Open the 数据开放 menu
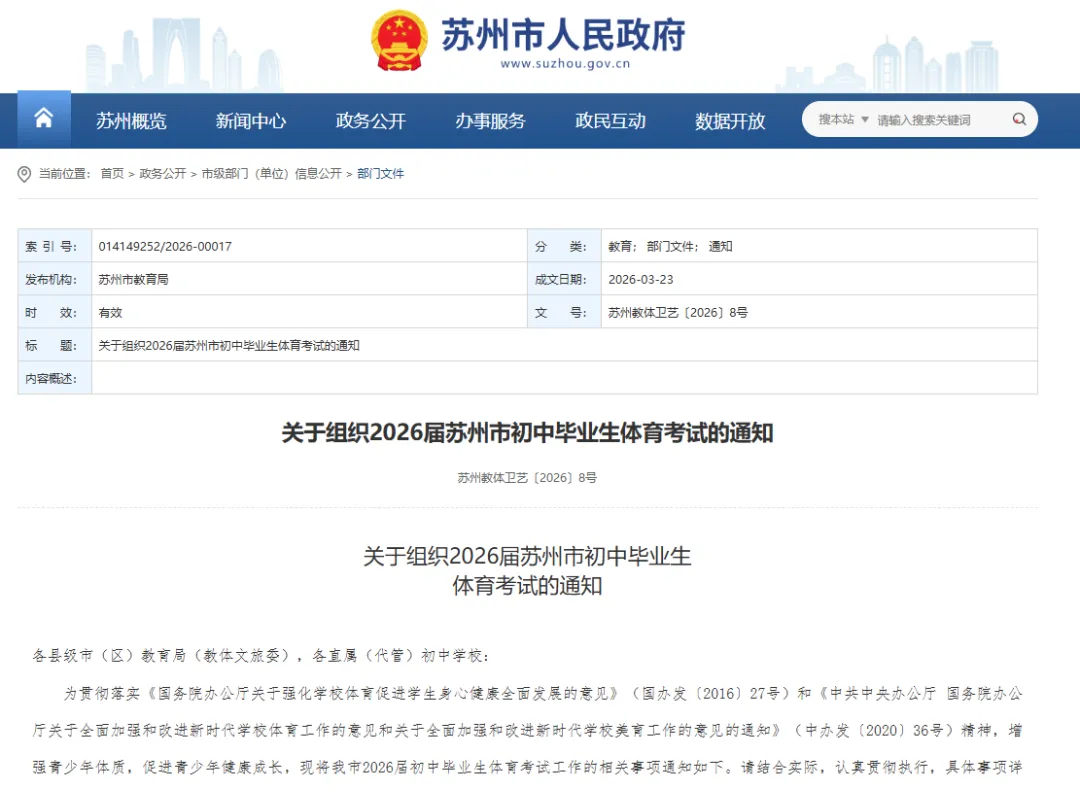The height and width of the screenshot is (789, 1080). [x=727, y=120]
